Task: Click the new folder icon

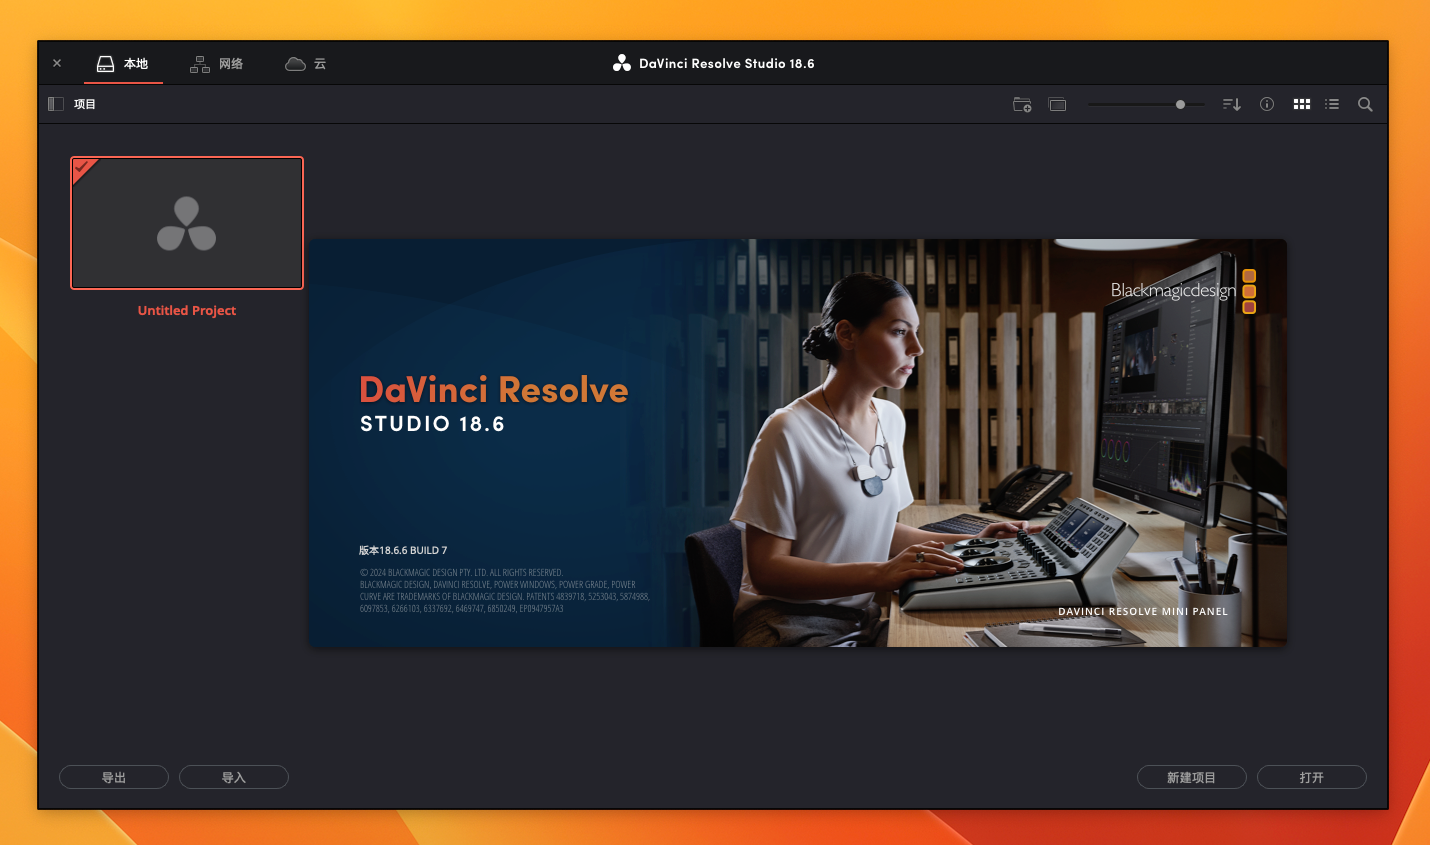Action: pyautogui.click(x=1022, y=104)
